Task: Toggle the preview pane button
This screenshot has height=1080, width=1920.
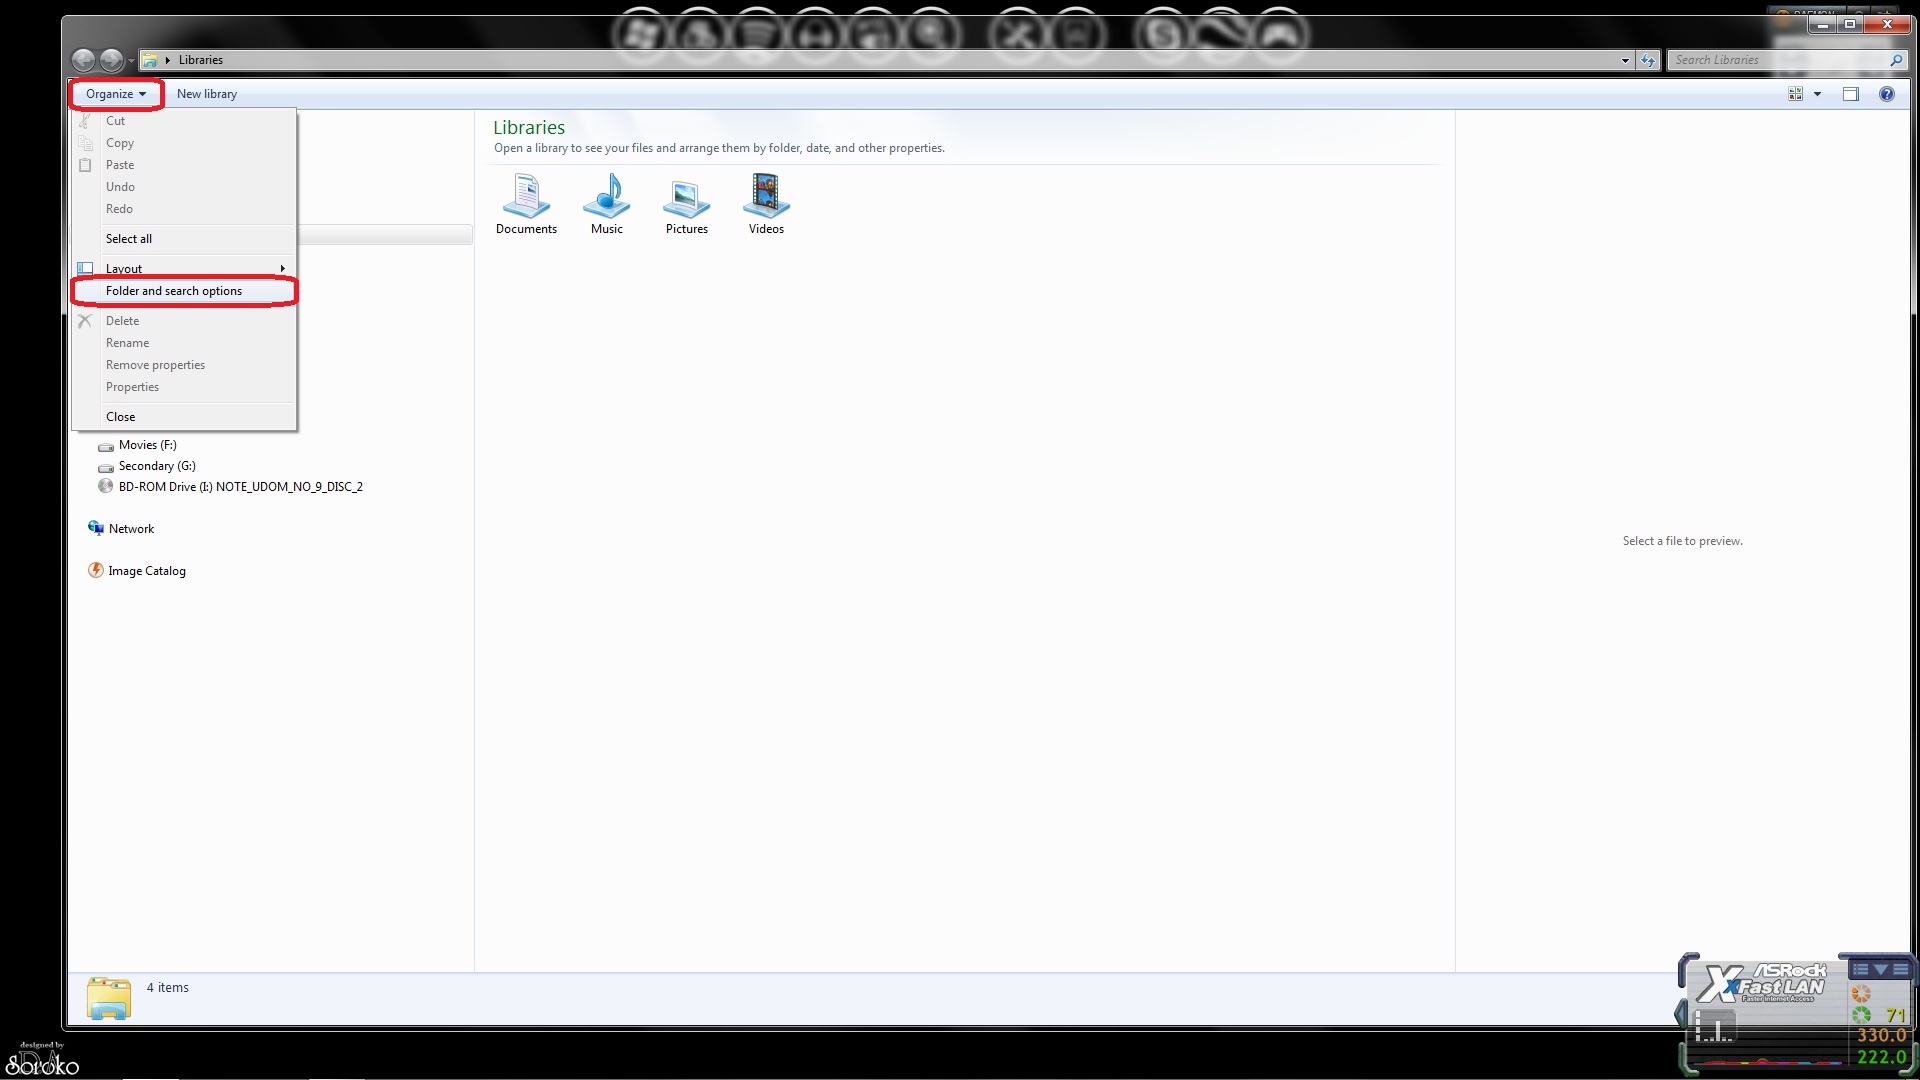Action: pyautogui.click(x=1850, y=94)
